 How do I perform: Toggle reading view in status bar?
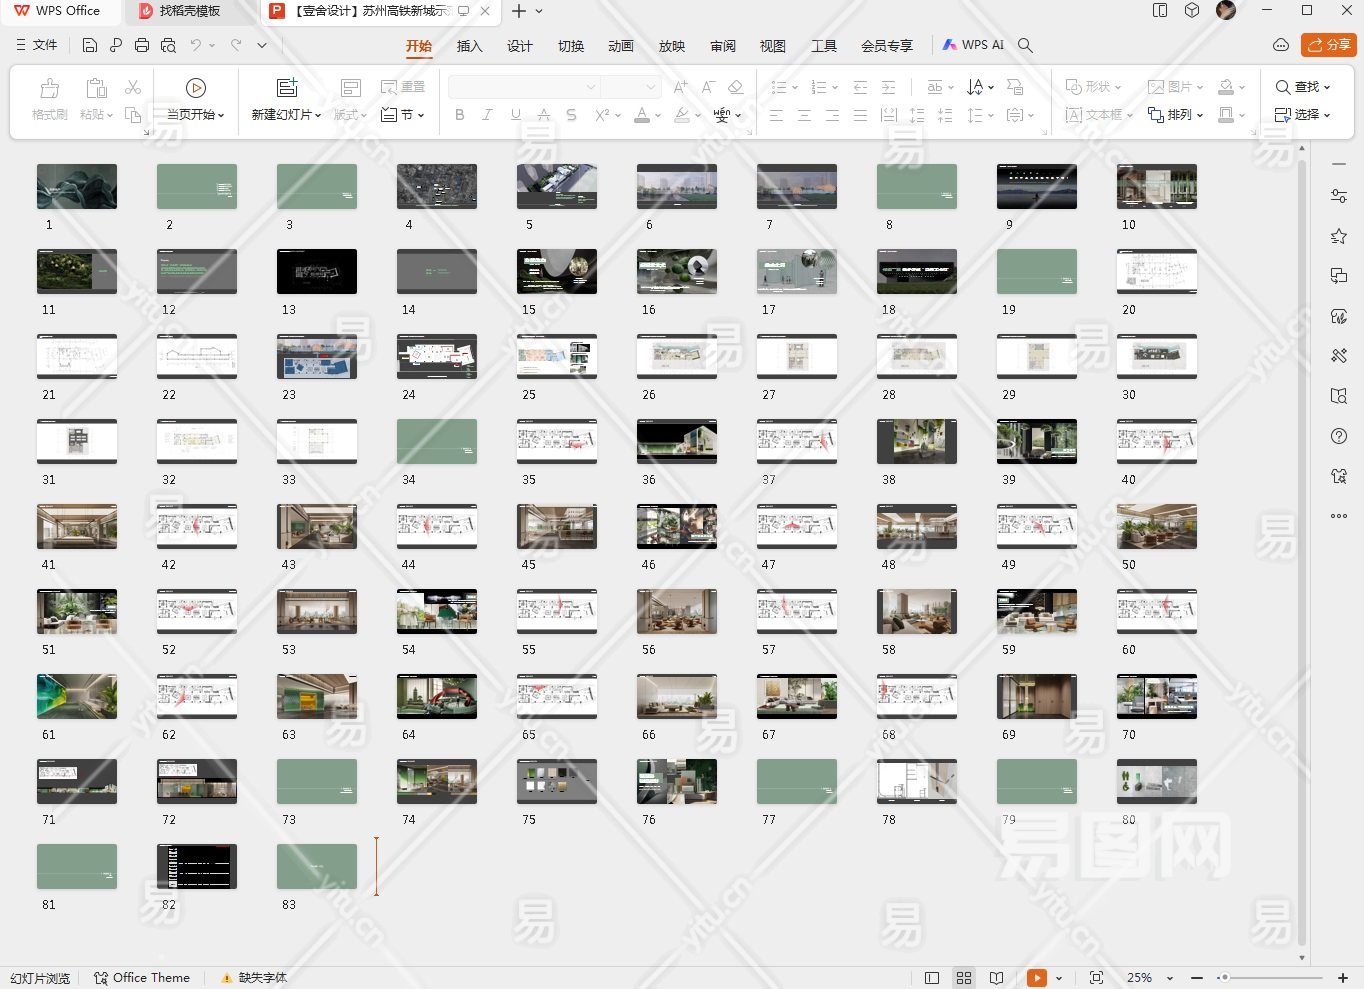(x=997, y=978)
